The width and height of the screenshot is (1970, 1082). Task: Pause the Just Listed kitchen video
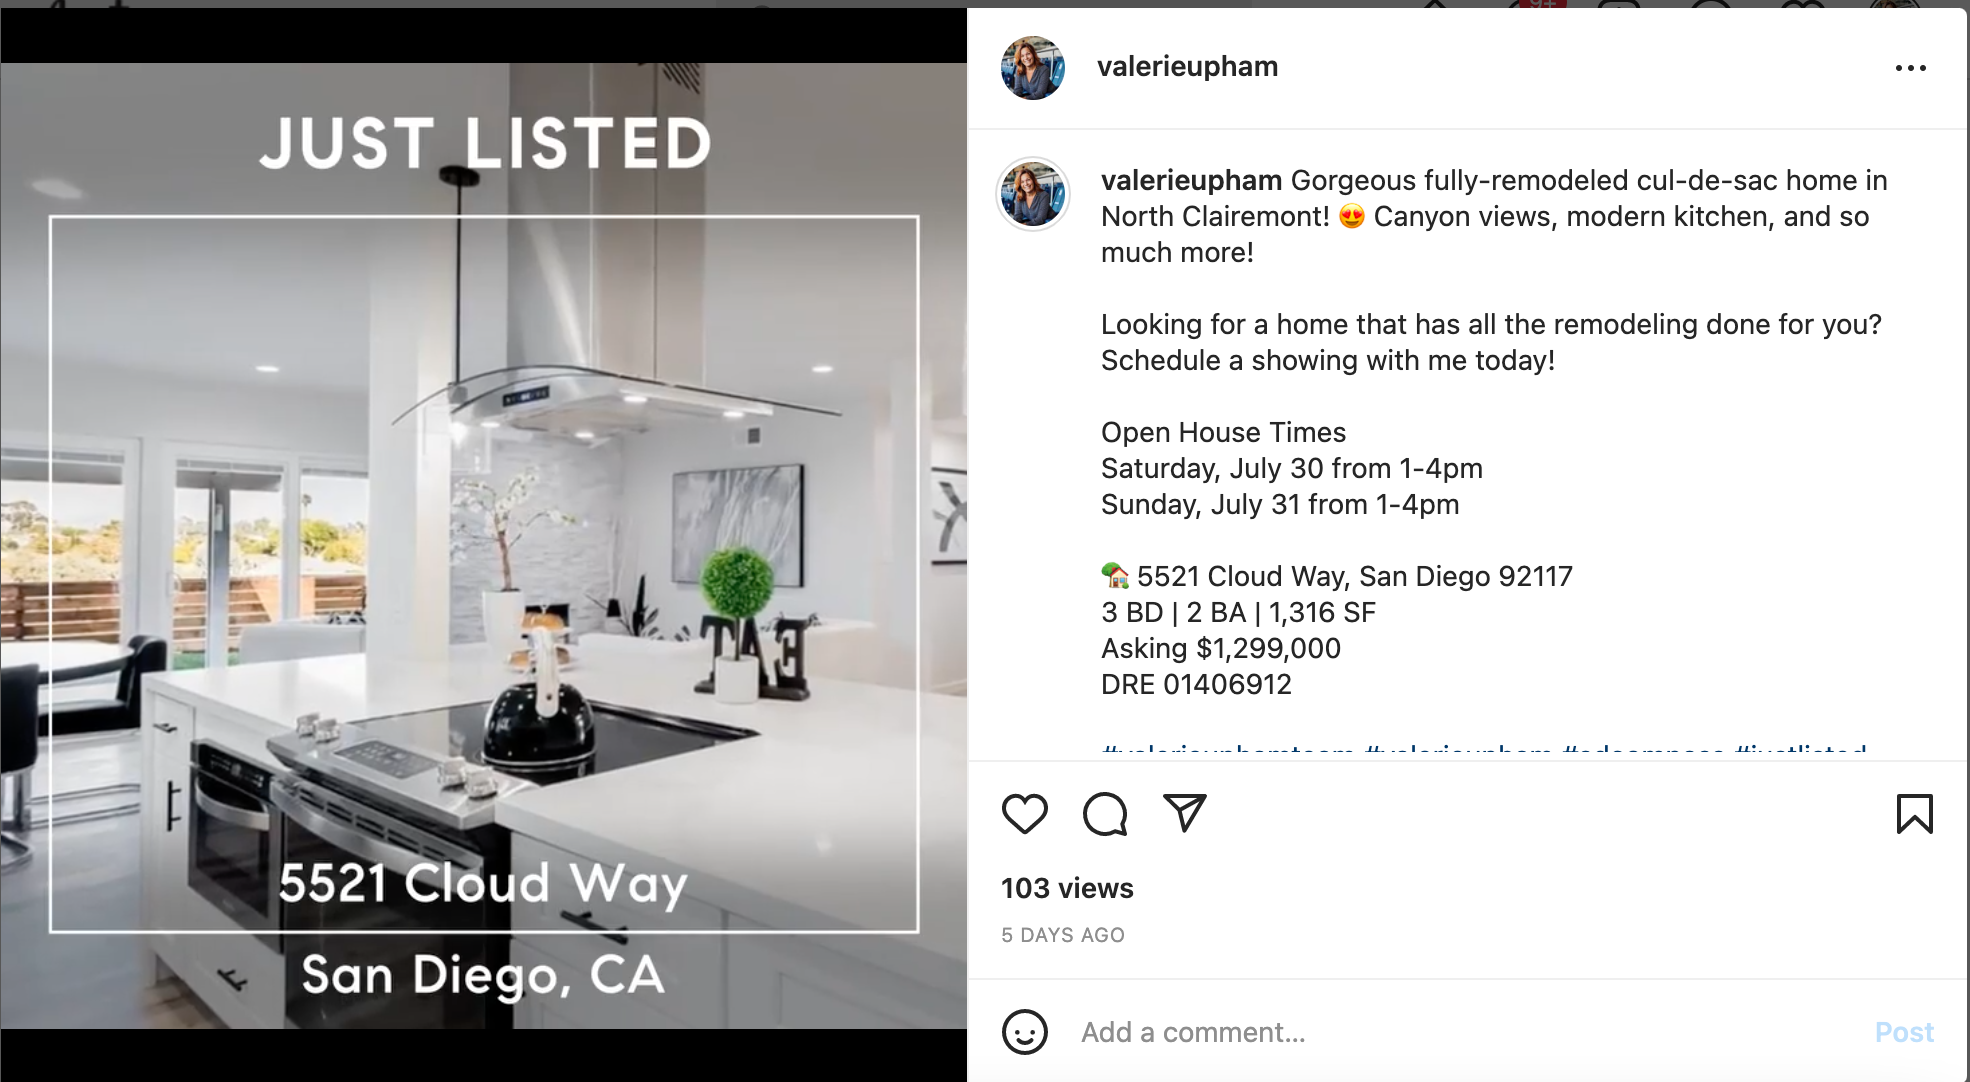(484, 546)
